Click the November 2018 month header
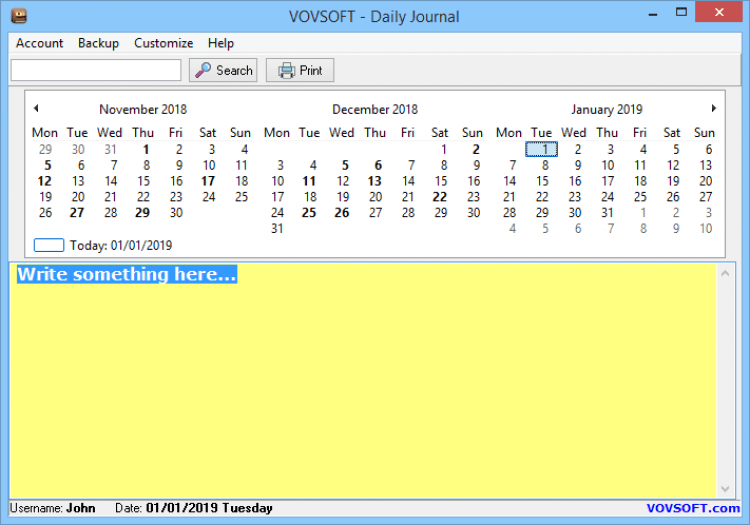 pyautogui.click(x=142, y=110)
